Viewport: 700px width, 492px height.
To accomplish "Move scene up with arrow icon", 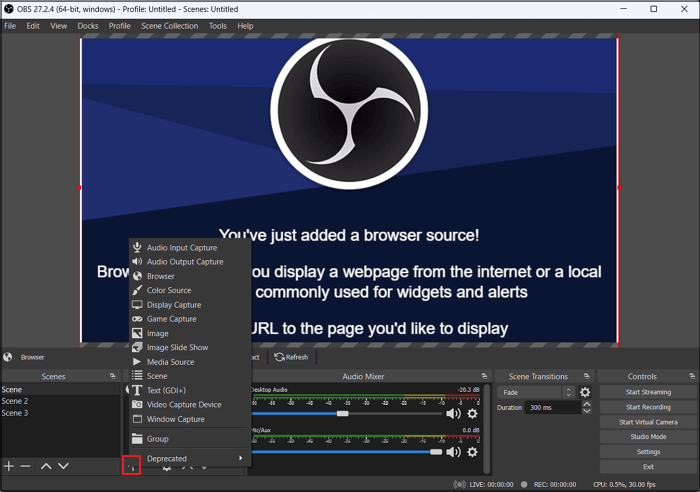I will coord(46,466).
